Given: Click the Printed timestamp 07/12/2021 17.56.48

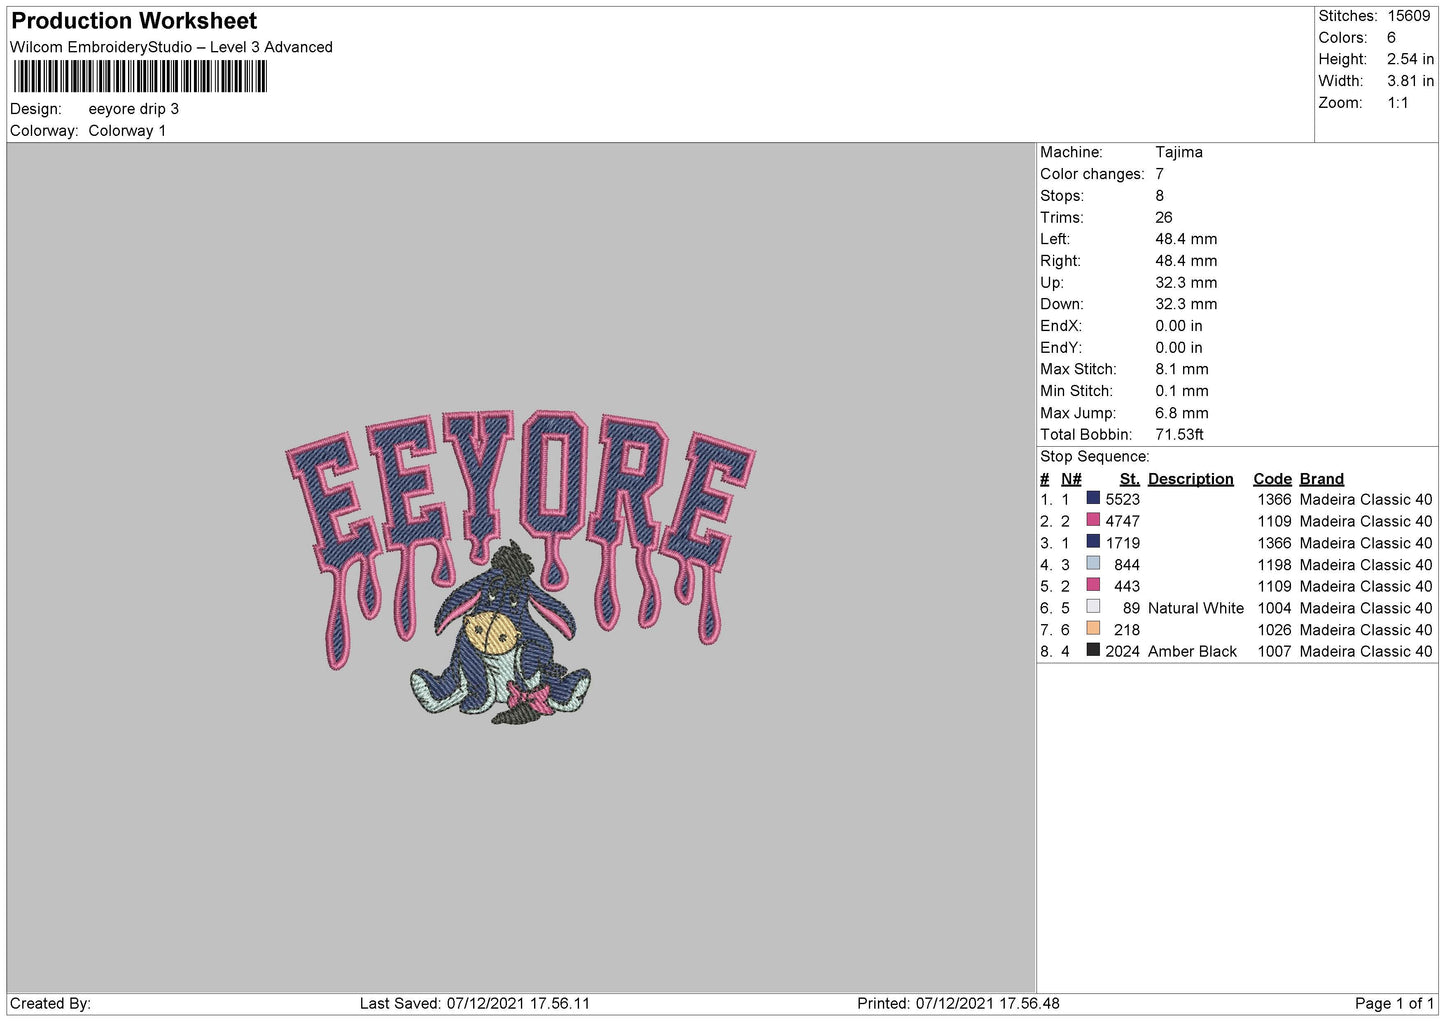Looking at the screenshot, I should [x=987, y=1003].
